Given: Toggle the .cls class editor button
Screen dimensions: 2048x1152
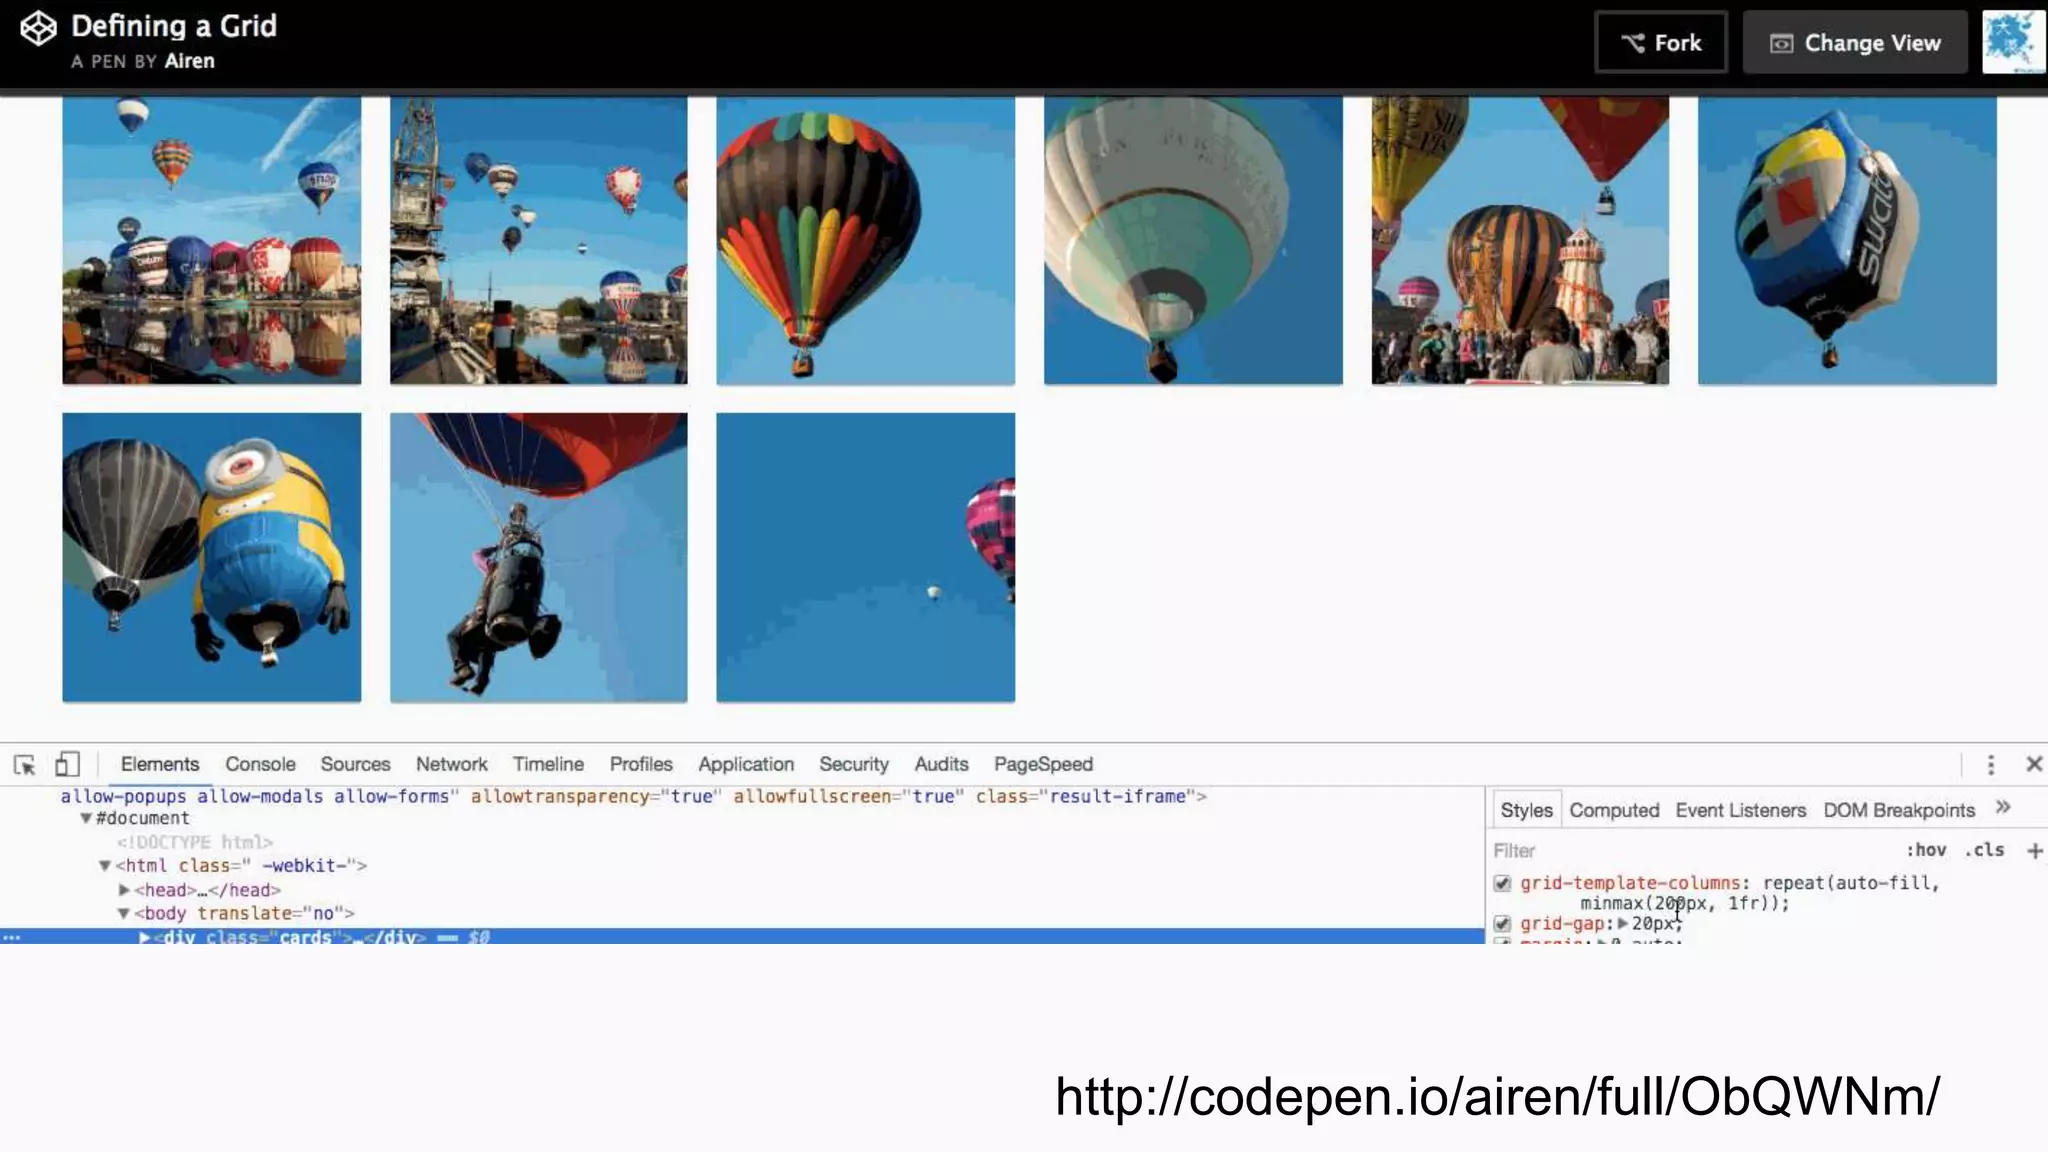Looking at the screenshot, I should pos(1985,850).
